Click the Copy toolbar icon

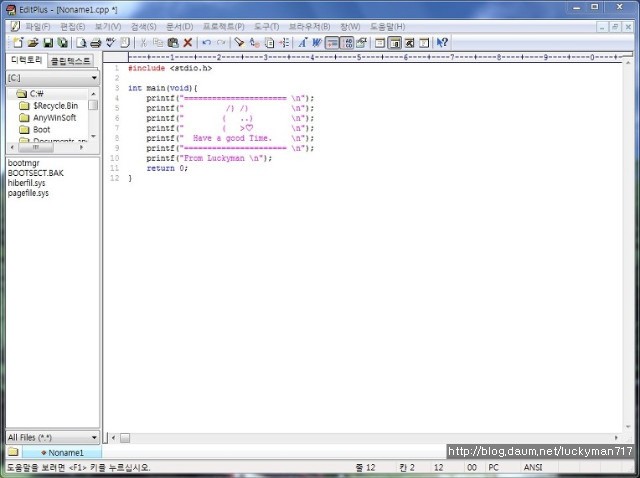[x=158, y=42]
